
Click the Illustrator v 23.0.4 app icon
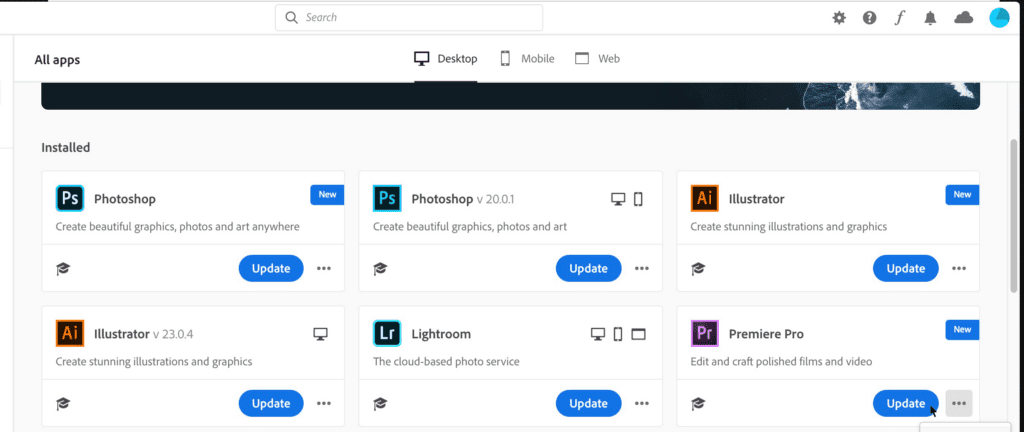[x=70, y=333]
